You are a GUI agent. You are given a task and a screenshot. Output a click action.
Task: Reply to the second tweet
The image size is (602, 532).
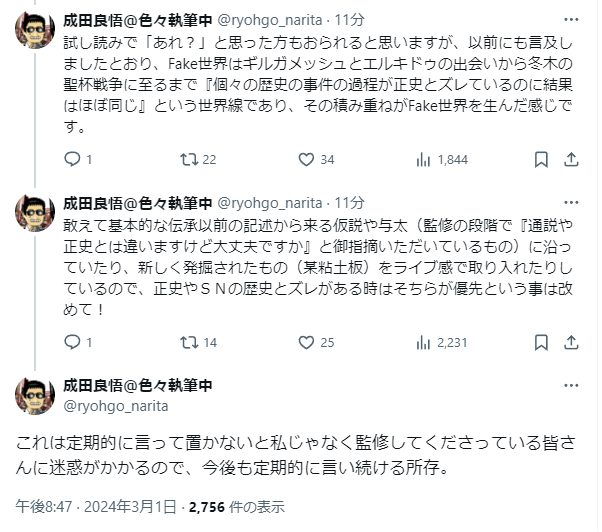point(72,342)
